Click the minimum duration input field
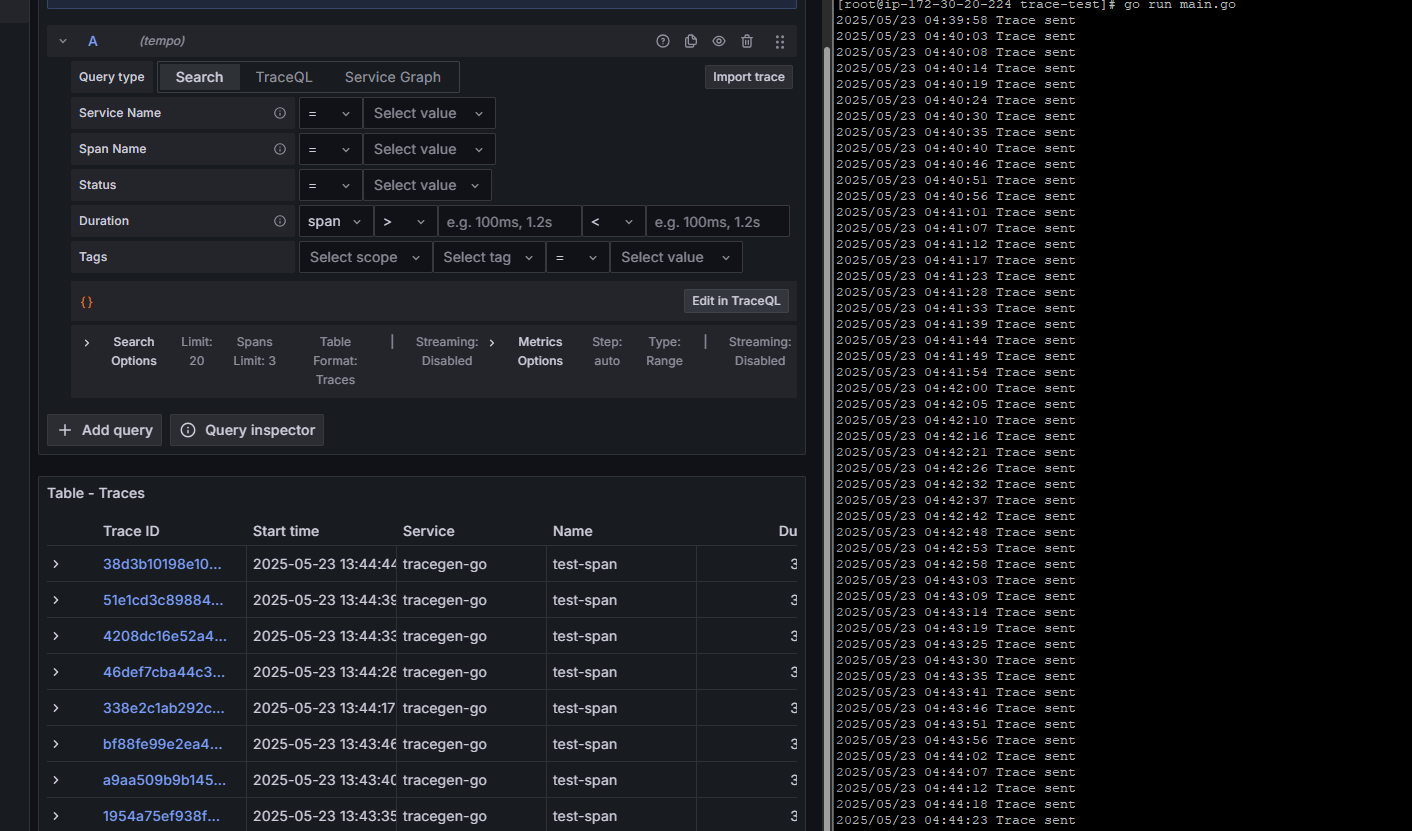1412x831 pixels. click(x=510, y=221)
